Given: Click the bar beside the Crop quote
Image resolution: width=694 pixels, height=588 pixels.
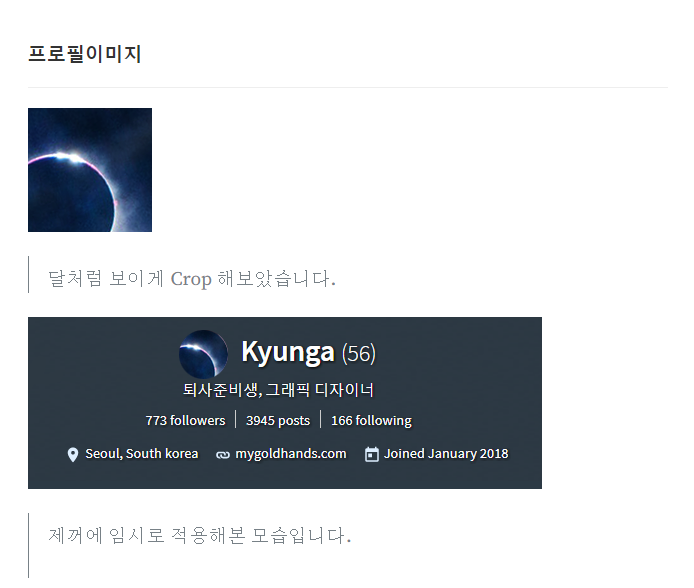Looking at the screenshot, I should [x=29, y=274].
